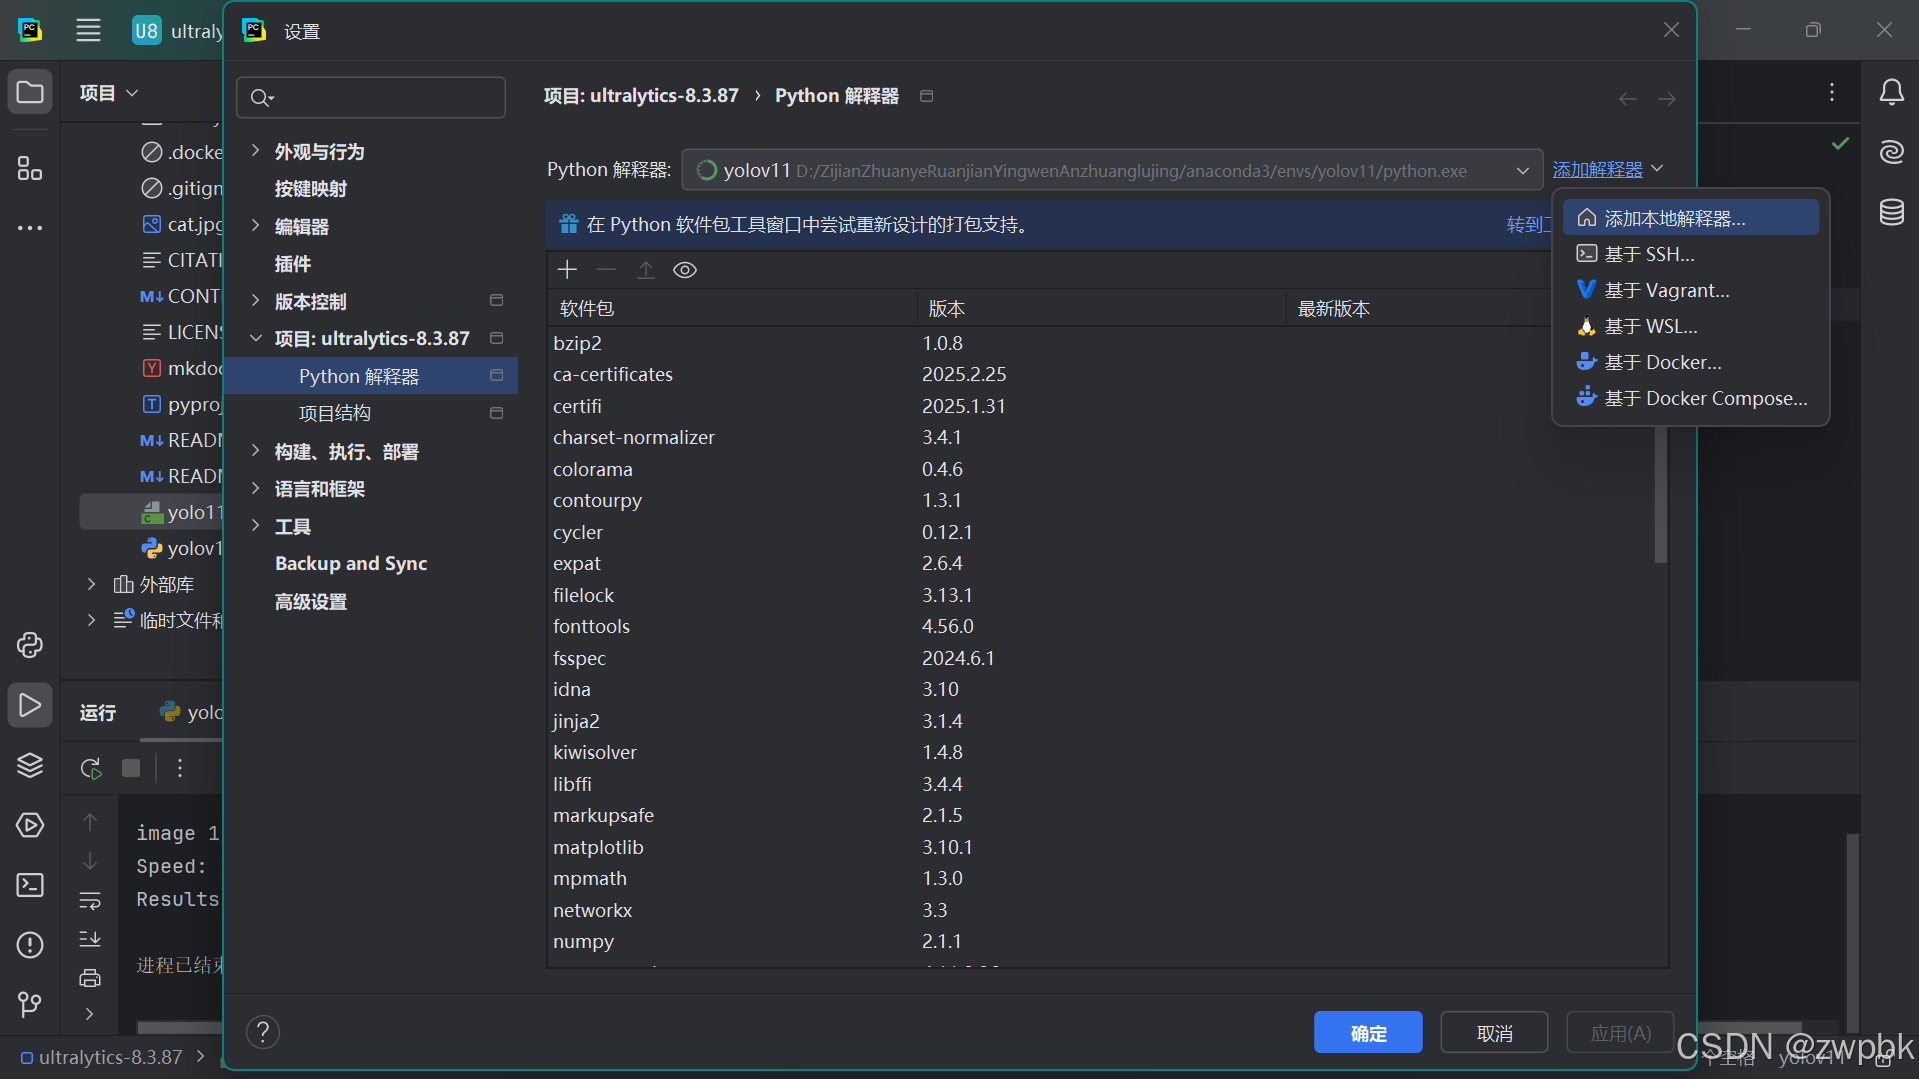Image resolution: width=1919 pixels, height=1079 pixels.
Task: Open the Python Console tool window
Action: pyautogui.click(x=30, y=645)
